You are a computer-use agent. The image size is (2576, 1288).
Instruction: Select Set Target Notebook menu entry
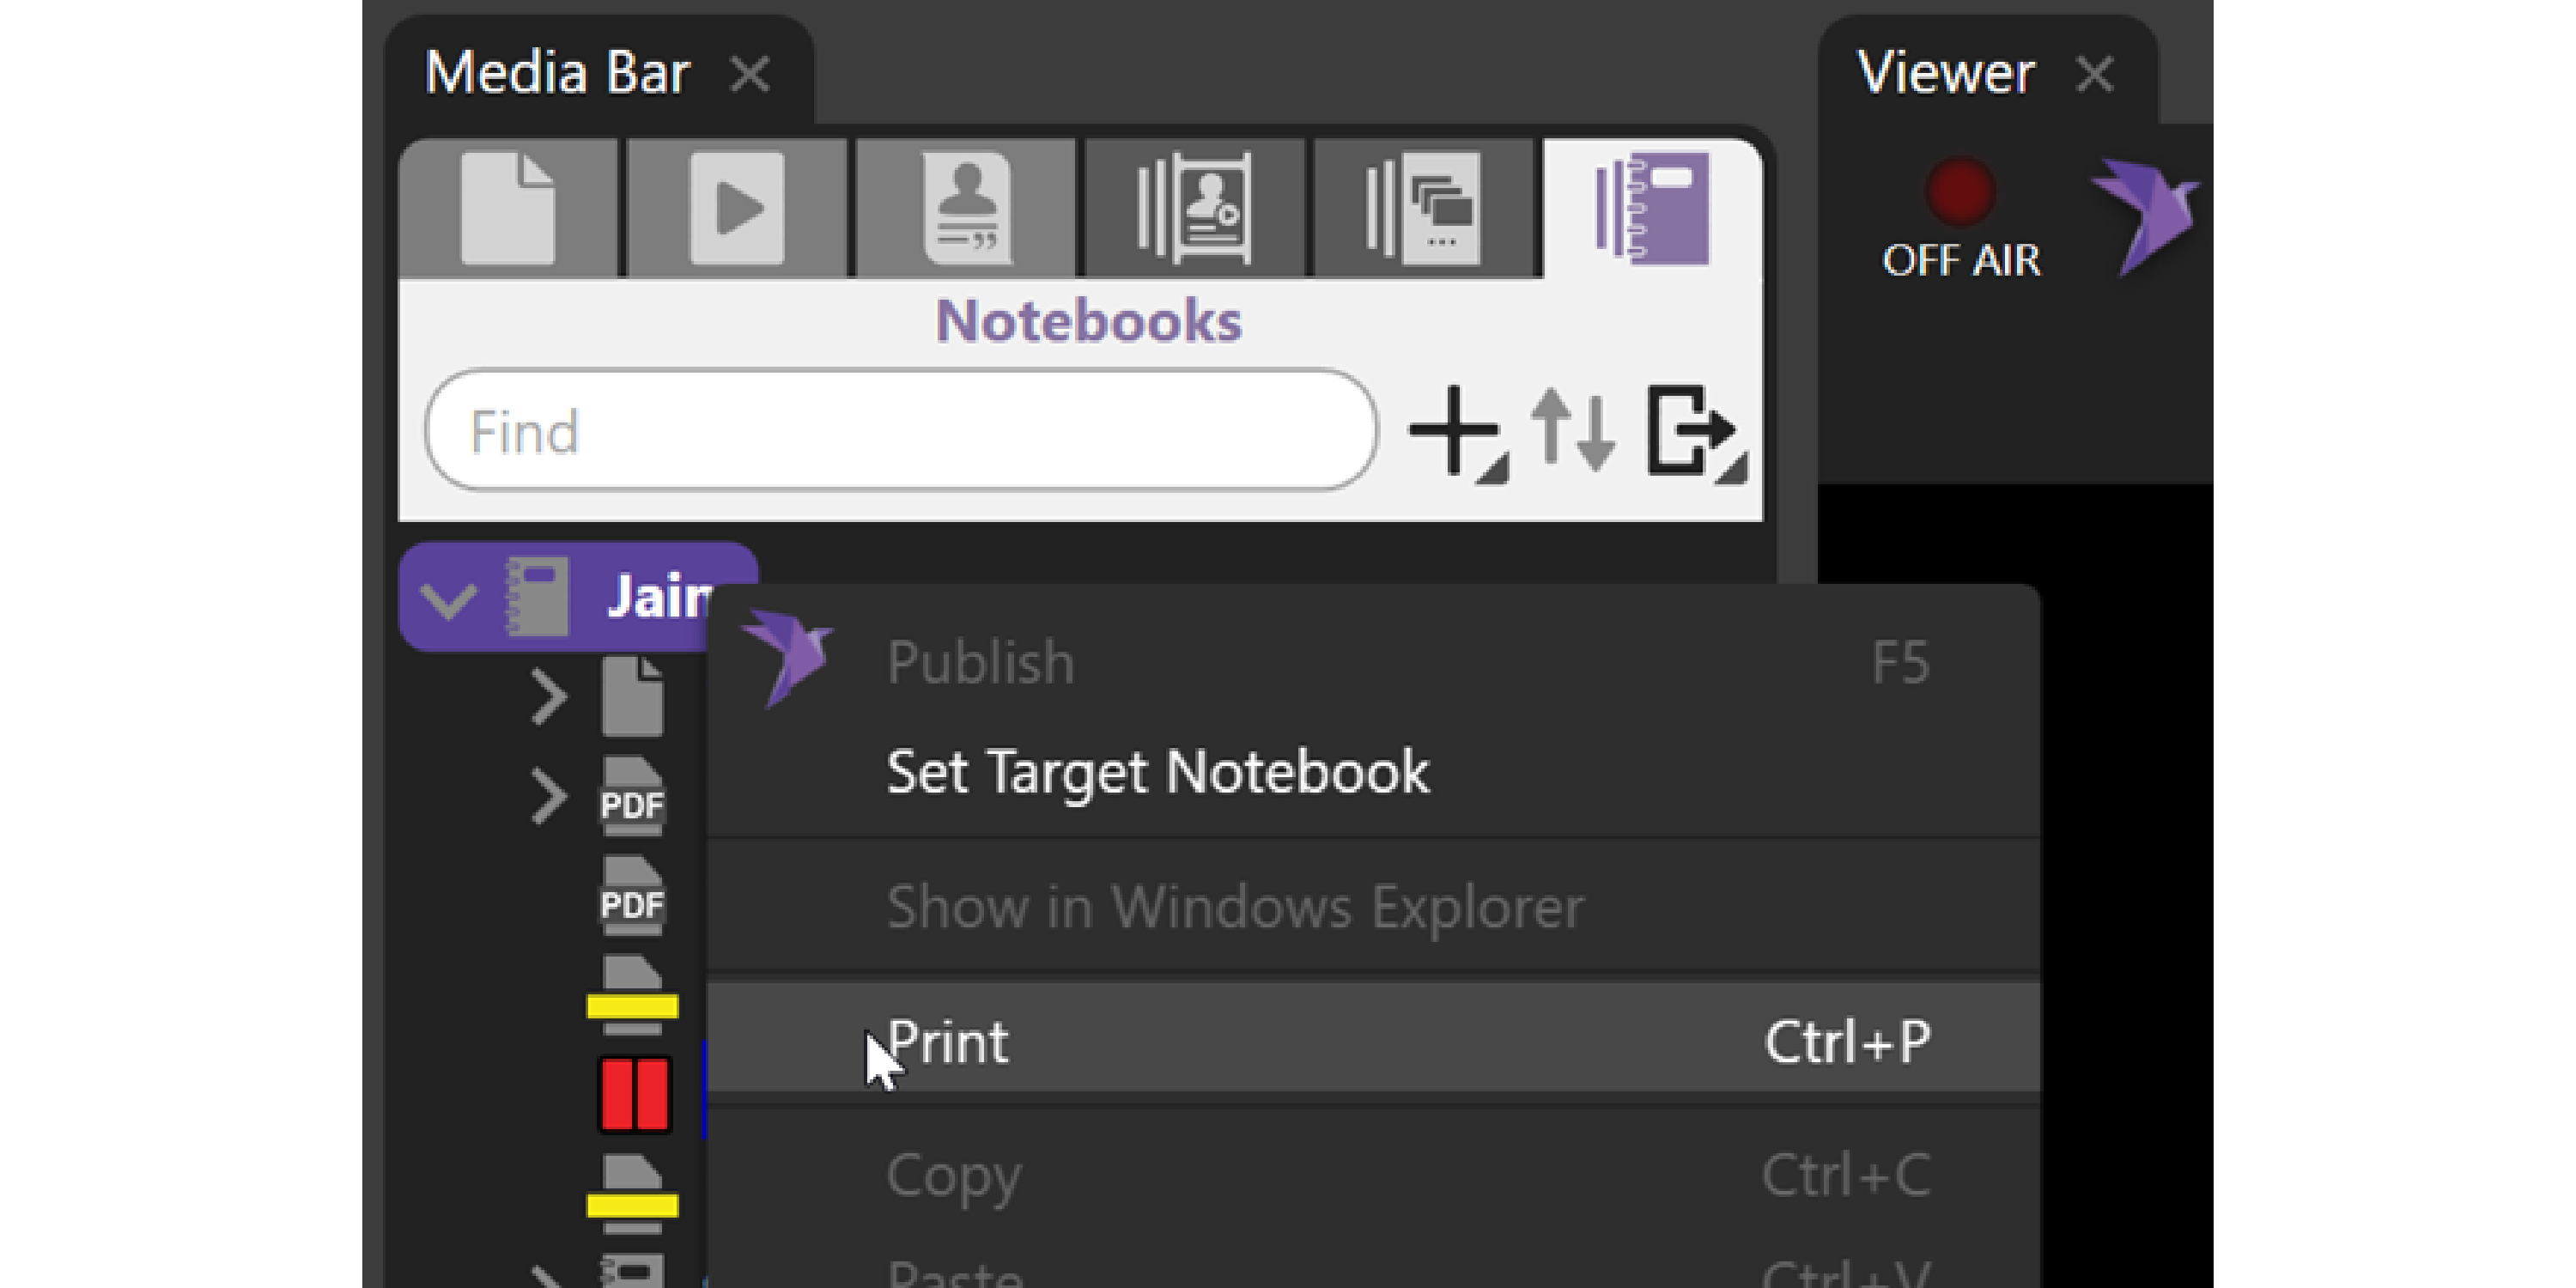point(1157,772)
